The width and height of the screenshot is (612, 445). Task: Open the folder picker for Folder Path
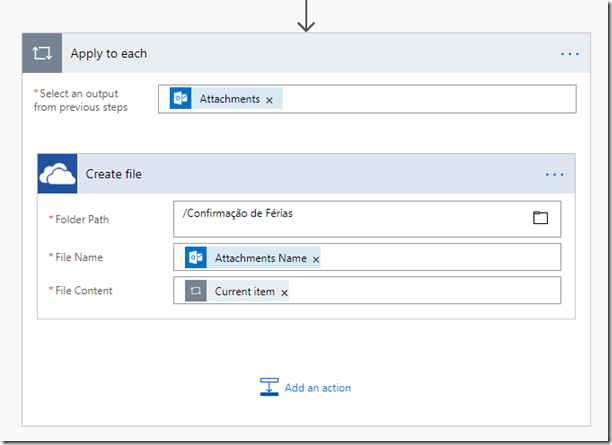point(541,217)
